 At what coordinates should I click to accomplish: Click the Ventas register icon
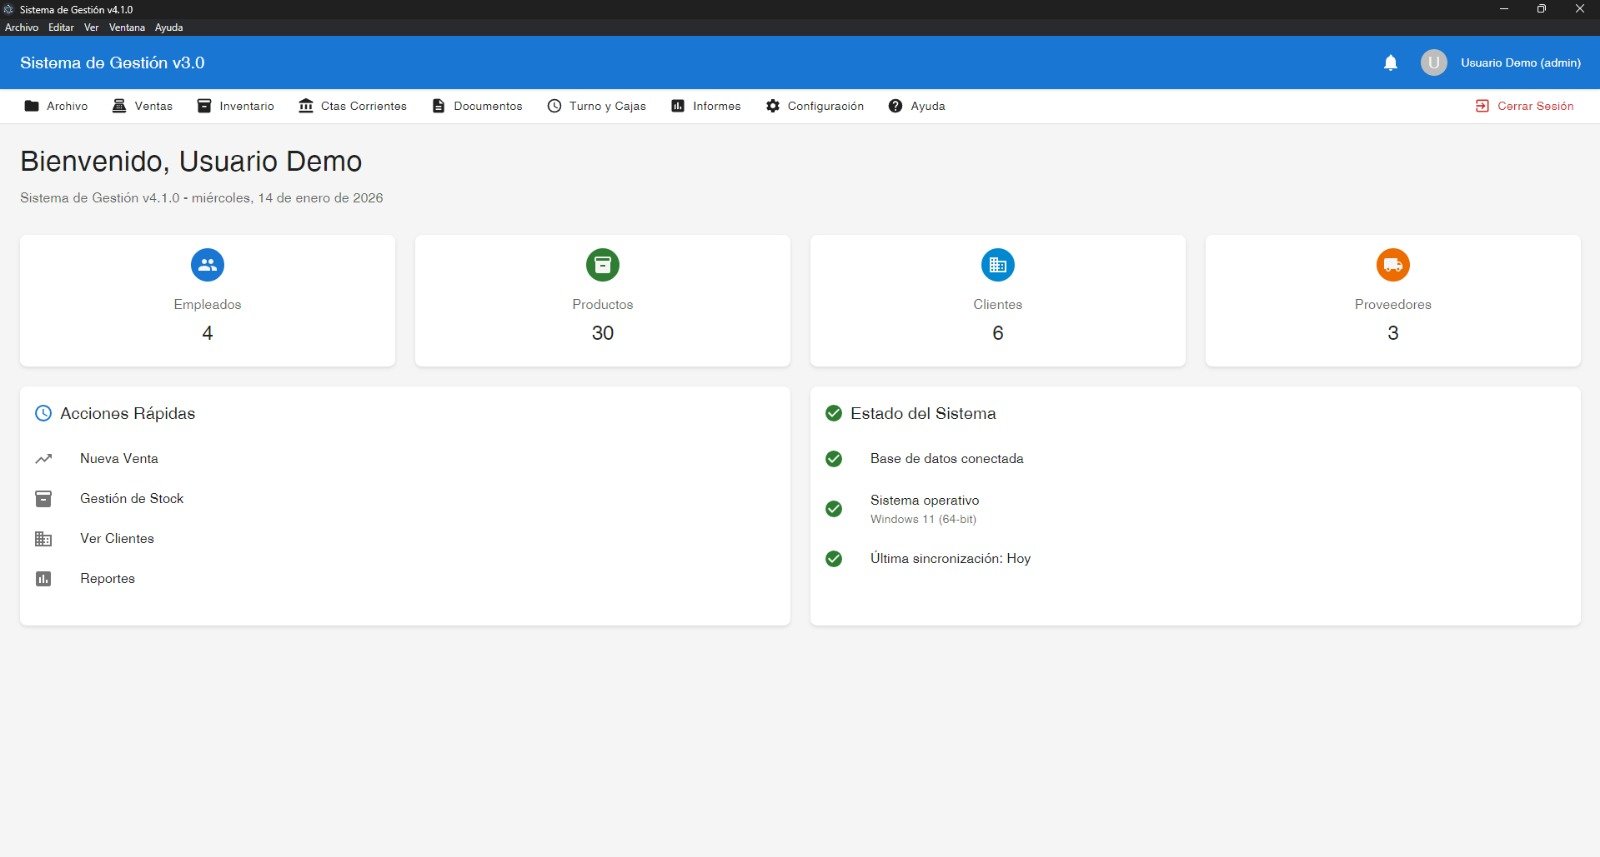(x=119, y=106)
